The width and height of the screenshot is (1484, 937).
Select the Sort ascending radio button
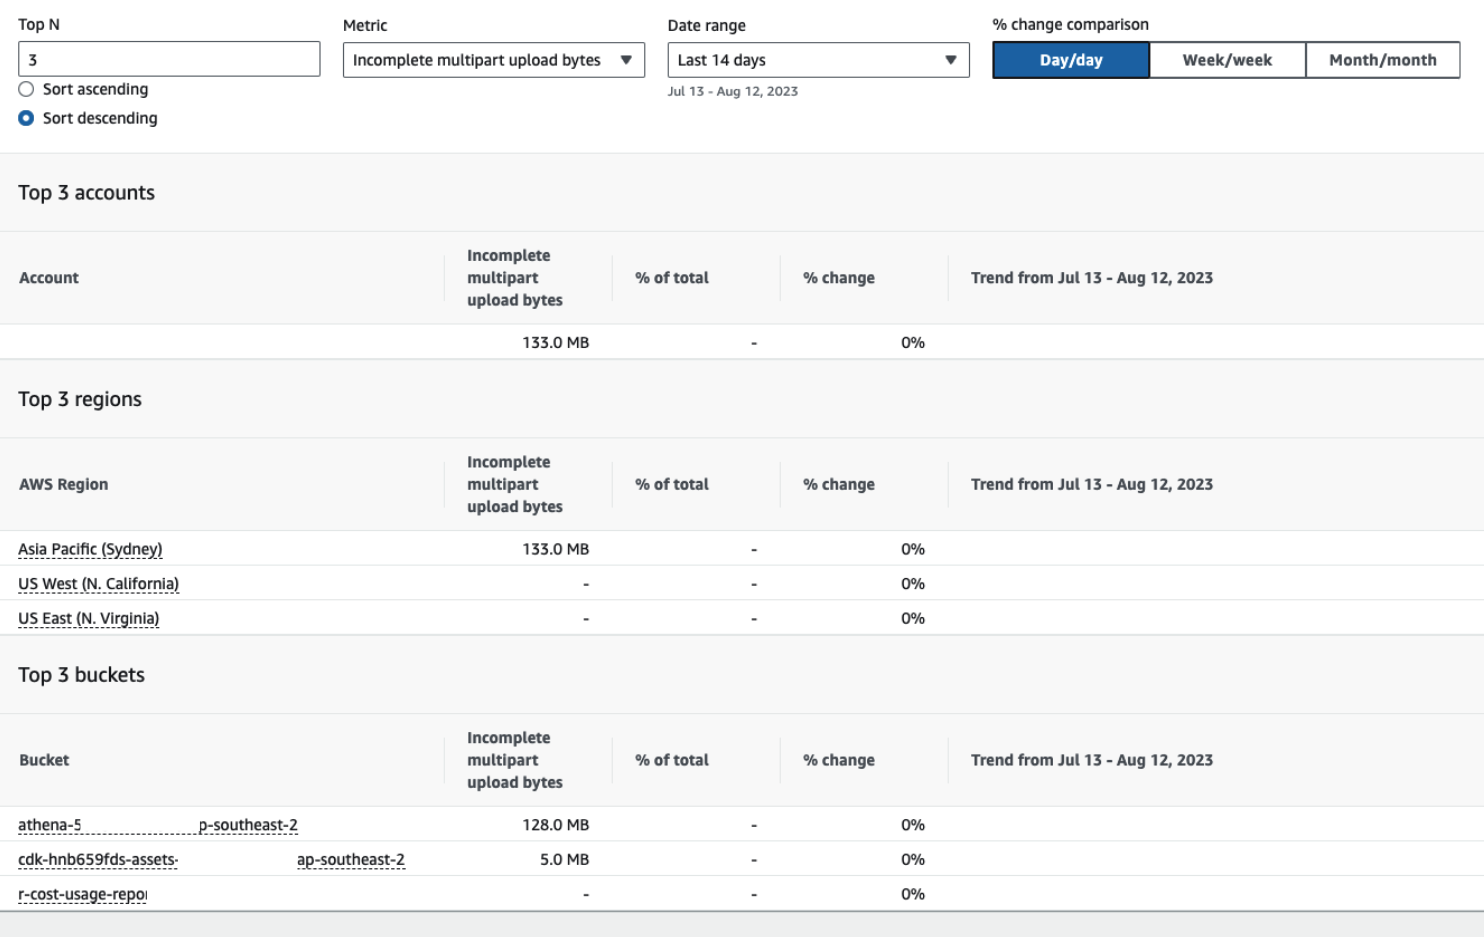[25, 89]
